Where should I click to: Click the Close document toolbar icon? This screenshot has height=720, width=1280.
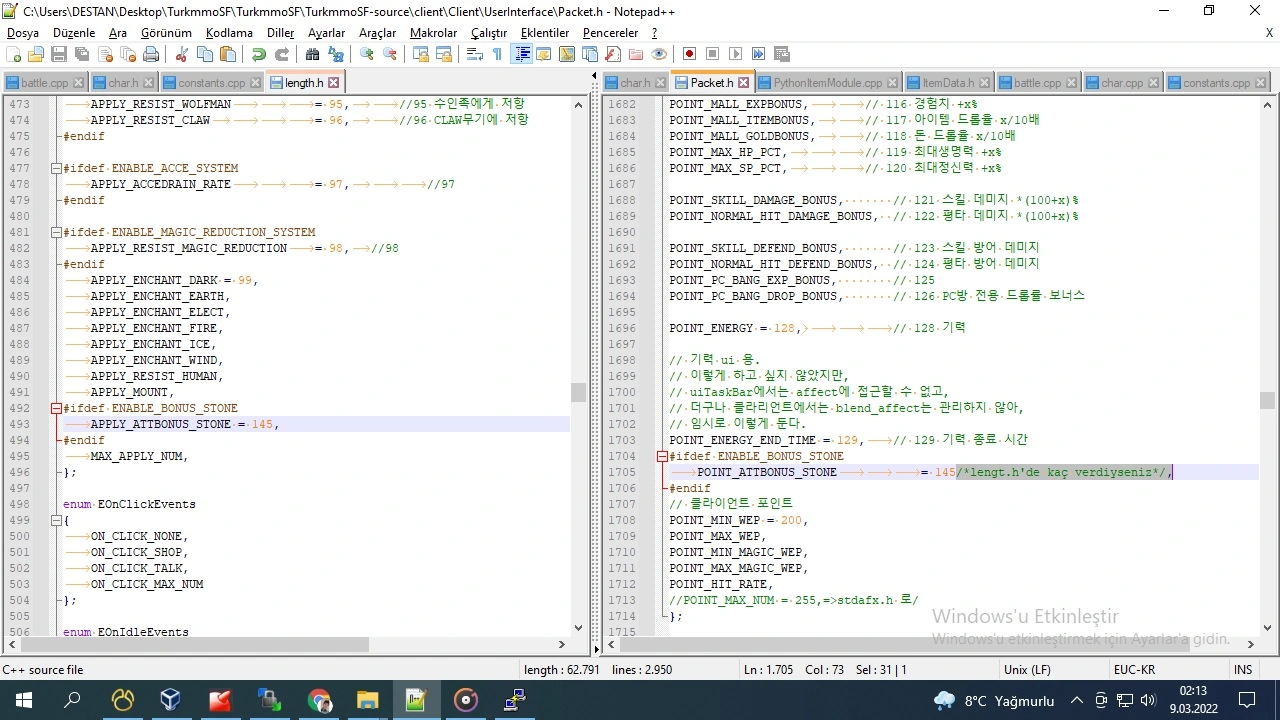105,54
